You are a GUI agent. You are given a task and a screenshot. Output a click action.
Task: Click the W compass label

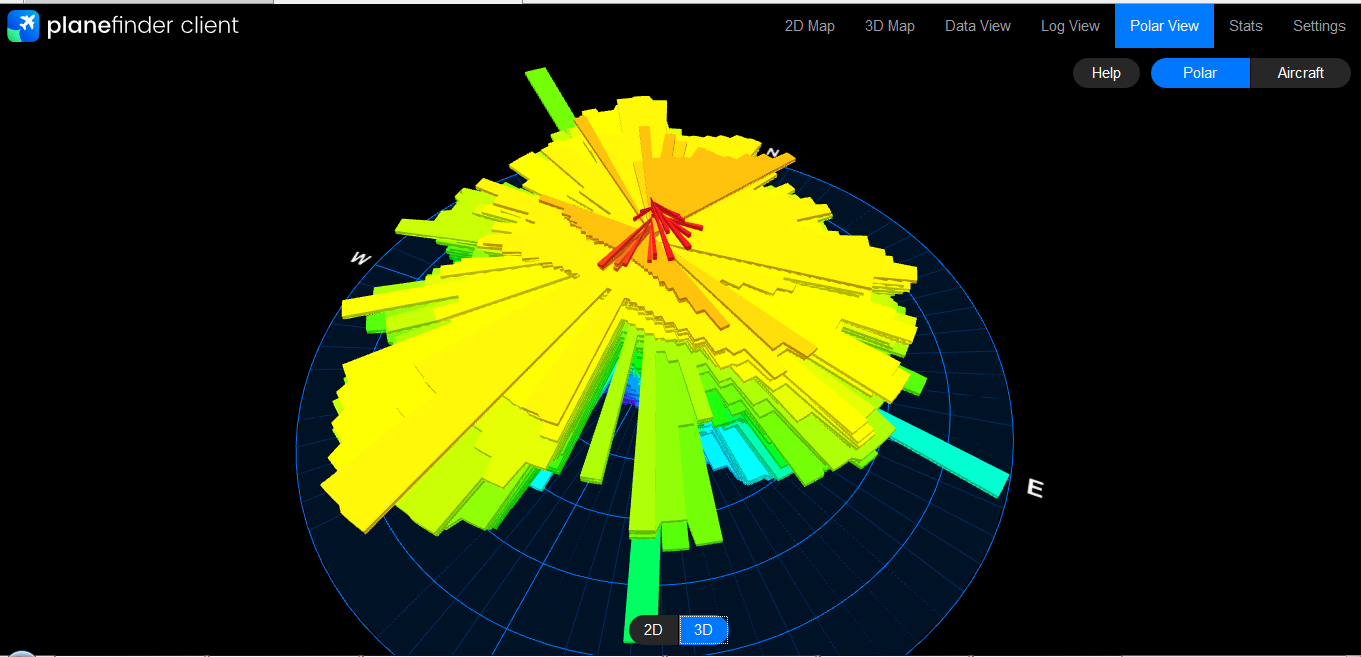click(x=361, y=259)
